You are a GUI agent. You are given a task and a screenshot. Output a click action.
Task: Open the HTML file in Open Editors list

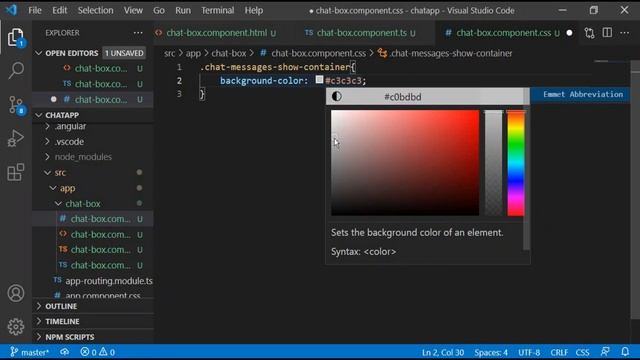(101, 69)
